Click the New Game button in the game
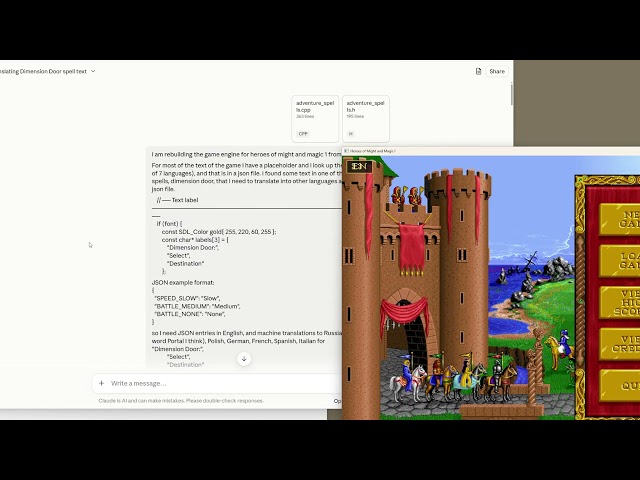The width and height of the screenshot is (640, 480). point(620,220)
